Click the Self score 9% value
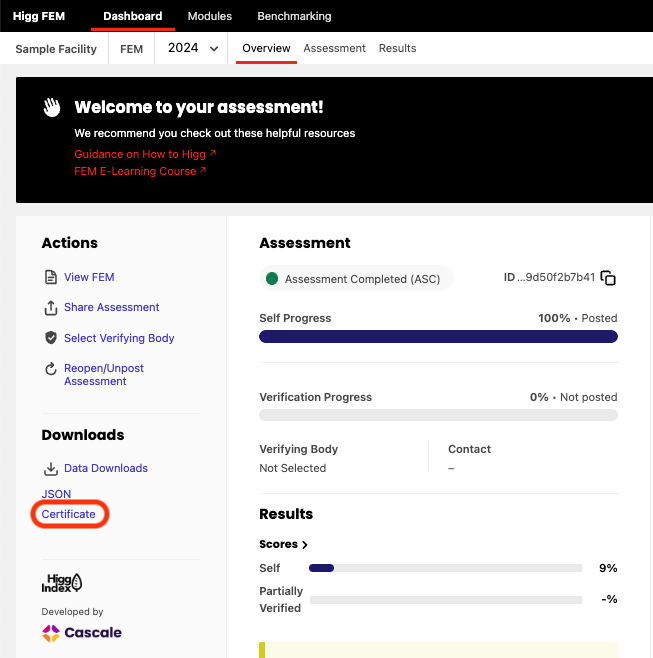 click(608, 568)
